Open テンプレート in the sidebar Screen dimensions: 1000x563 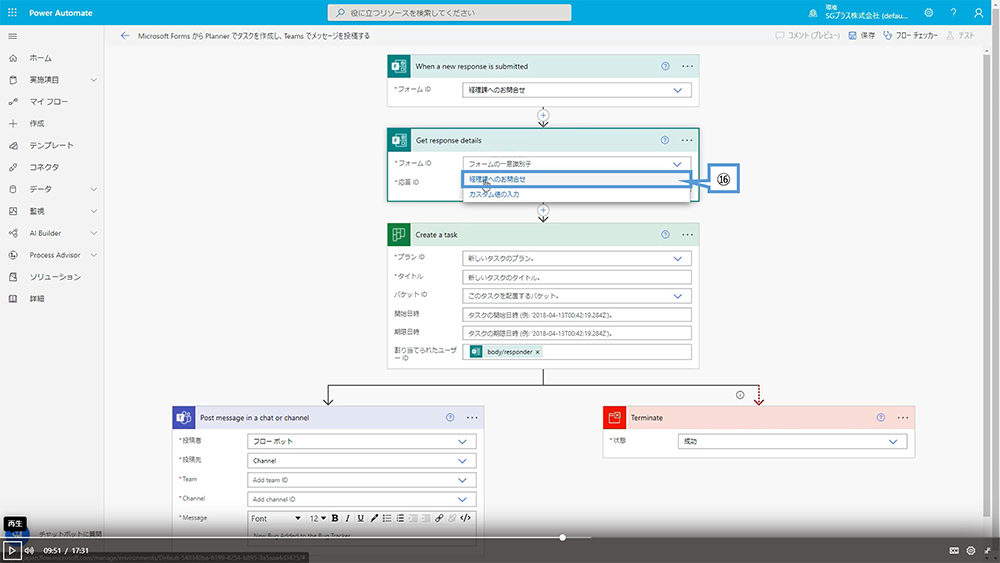tap(51, 145)
